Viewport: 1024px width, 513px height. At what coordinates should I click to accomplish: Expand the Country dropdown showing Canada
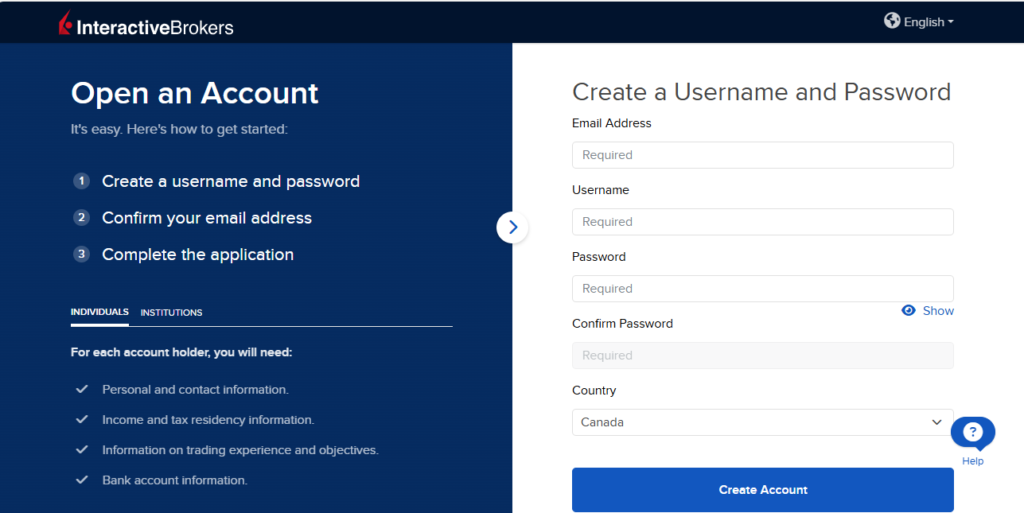coord(762,422)
